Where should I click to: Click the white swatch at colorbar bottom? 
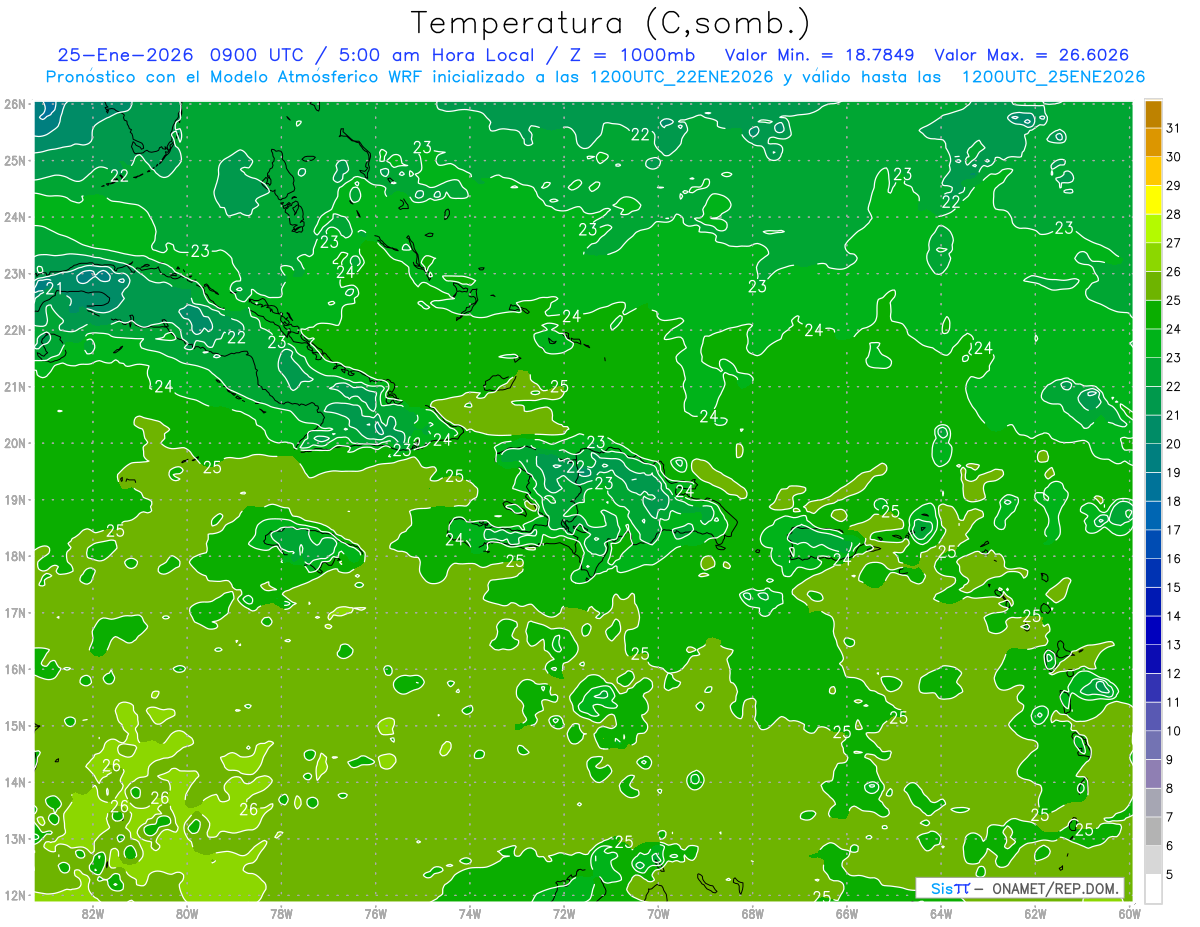pyautogui.click(x=1153, y=888)
